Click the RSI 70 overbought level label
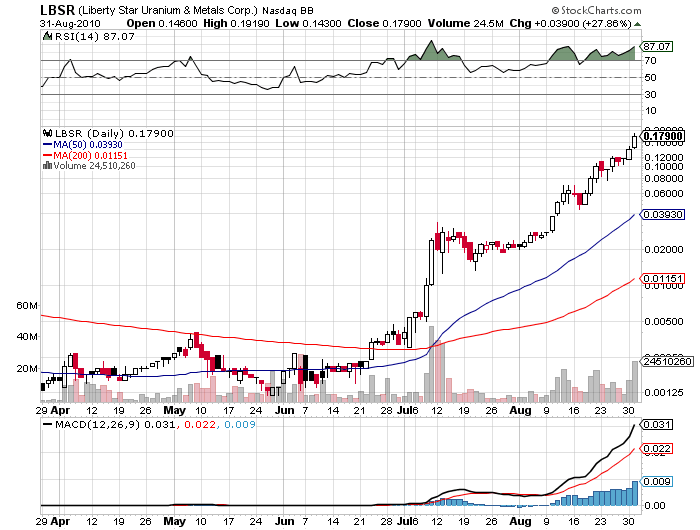The width and height of the screenshot is (700, 530). 650,61
